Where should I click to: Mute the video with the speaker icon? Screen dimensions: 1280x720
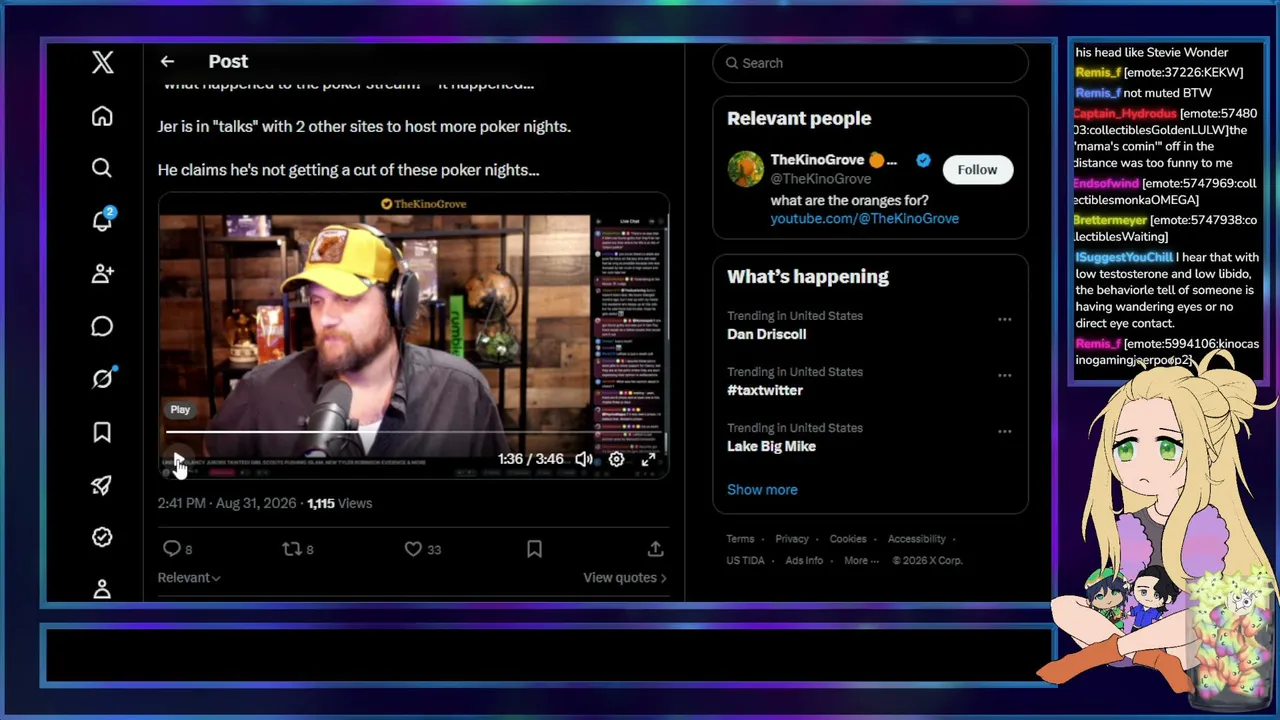coord(584,460)
